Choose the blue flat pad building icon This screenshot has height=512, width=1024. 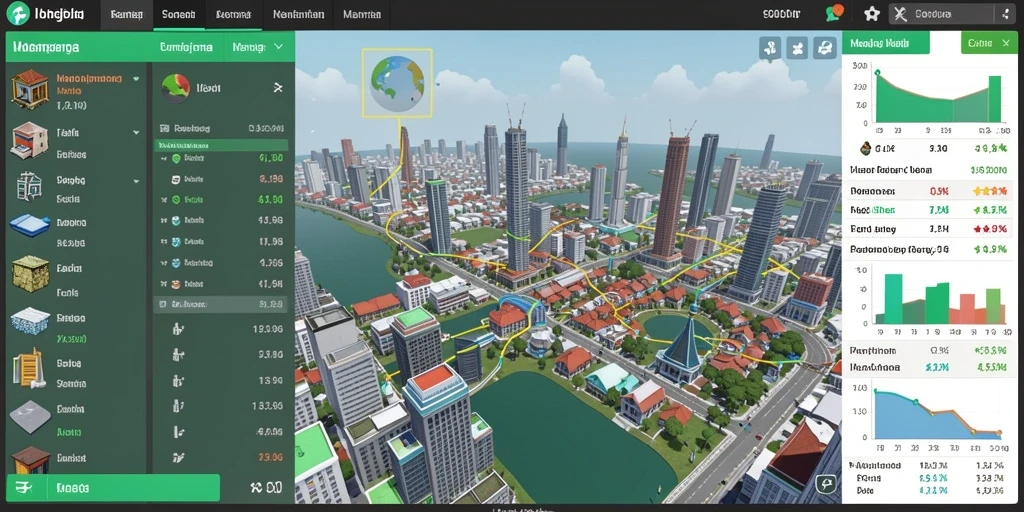point(29,225)
